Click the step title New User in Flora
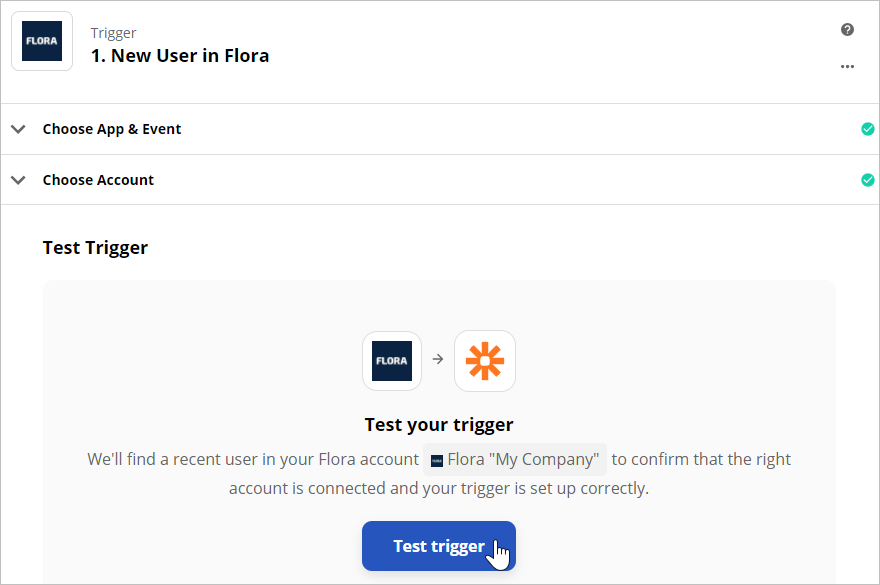This screenshot has height=585, width=880. coord(180,56)
